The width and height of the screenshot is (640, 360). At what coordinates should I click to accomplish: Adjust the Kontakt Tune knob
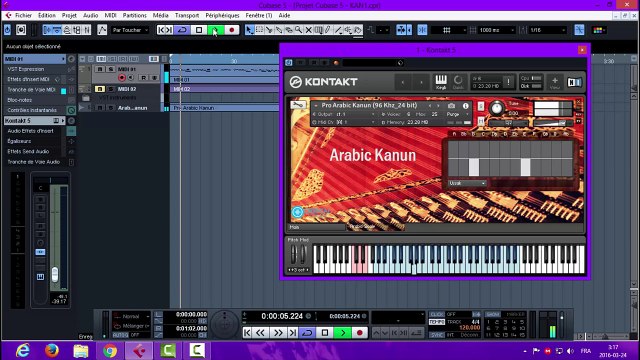pos(496,108)
